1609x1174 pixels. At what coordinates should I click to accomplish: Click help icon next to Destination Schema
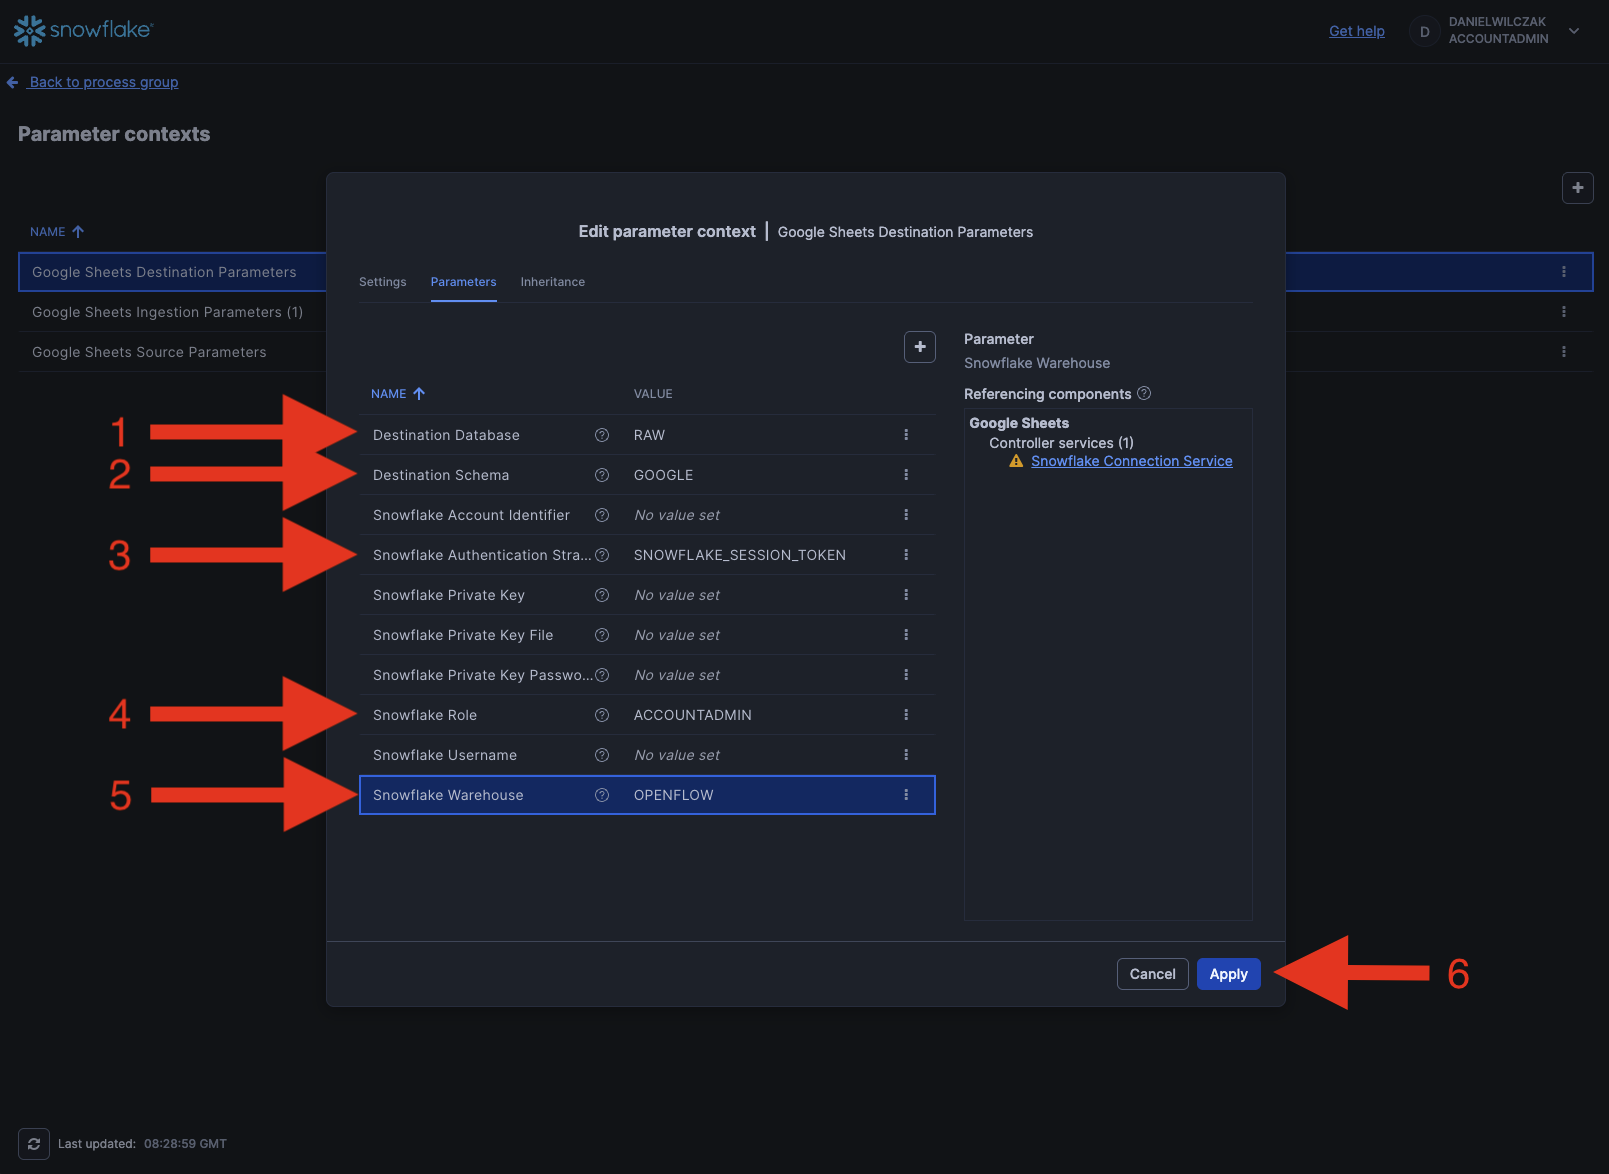602,475
